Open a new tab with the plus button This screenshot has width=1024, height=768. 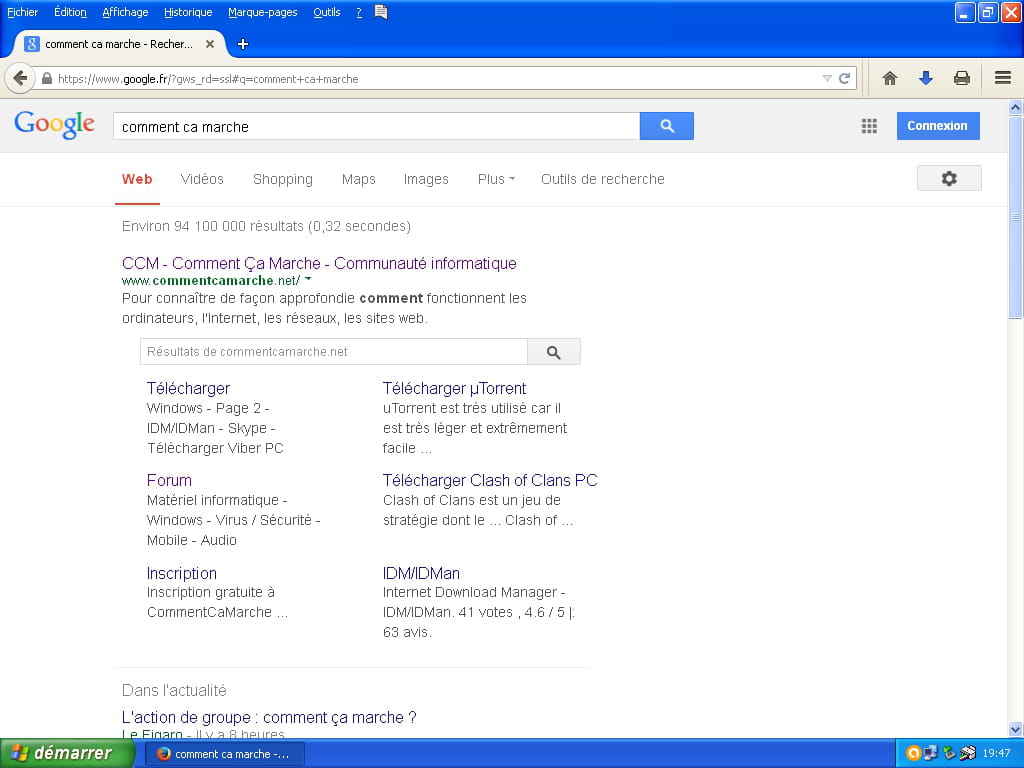(x=242, y=44)
